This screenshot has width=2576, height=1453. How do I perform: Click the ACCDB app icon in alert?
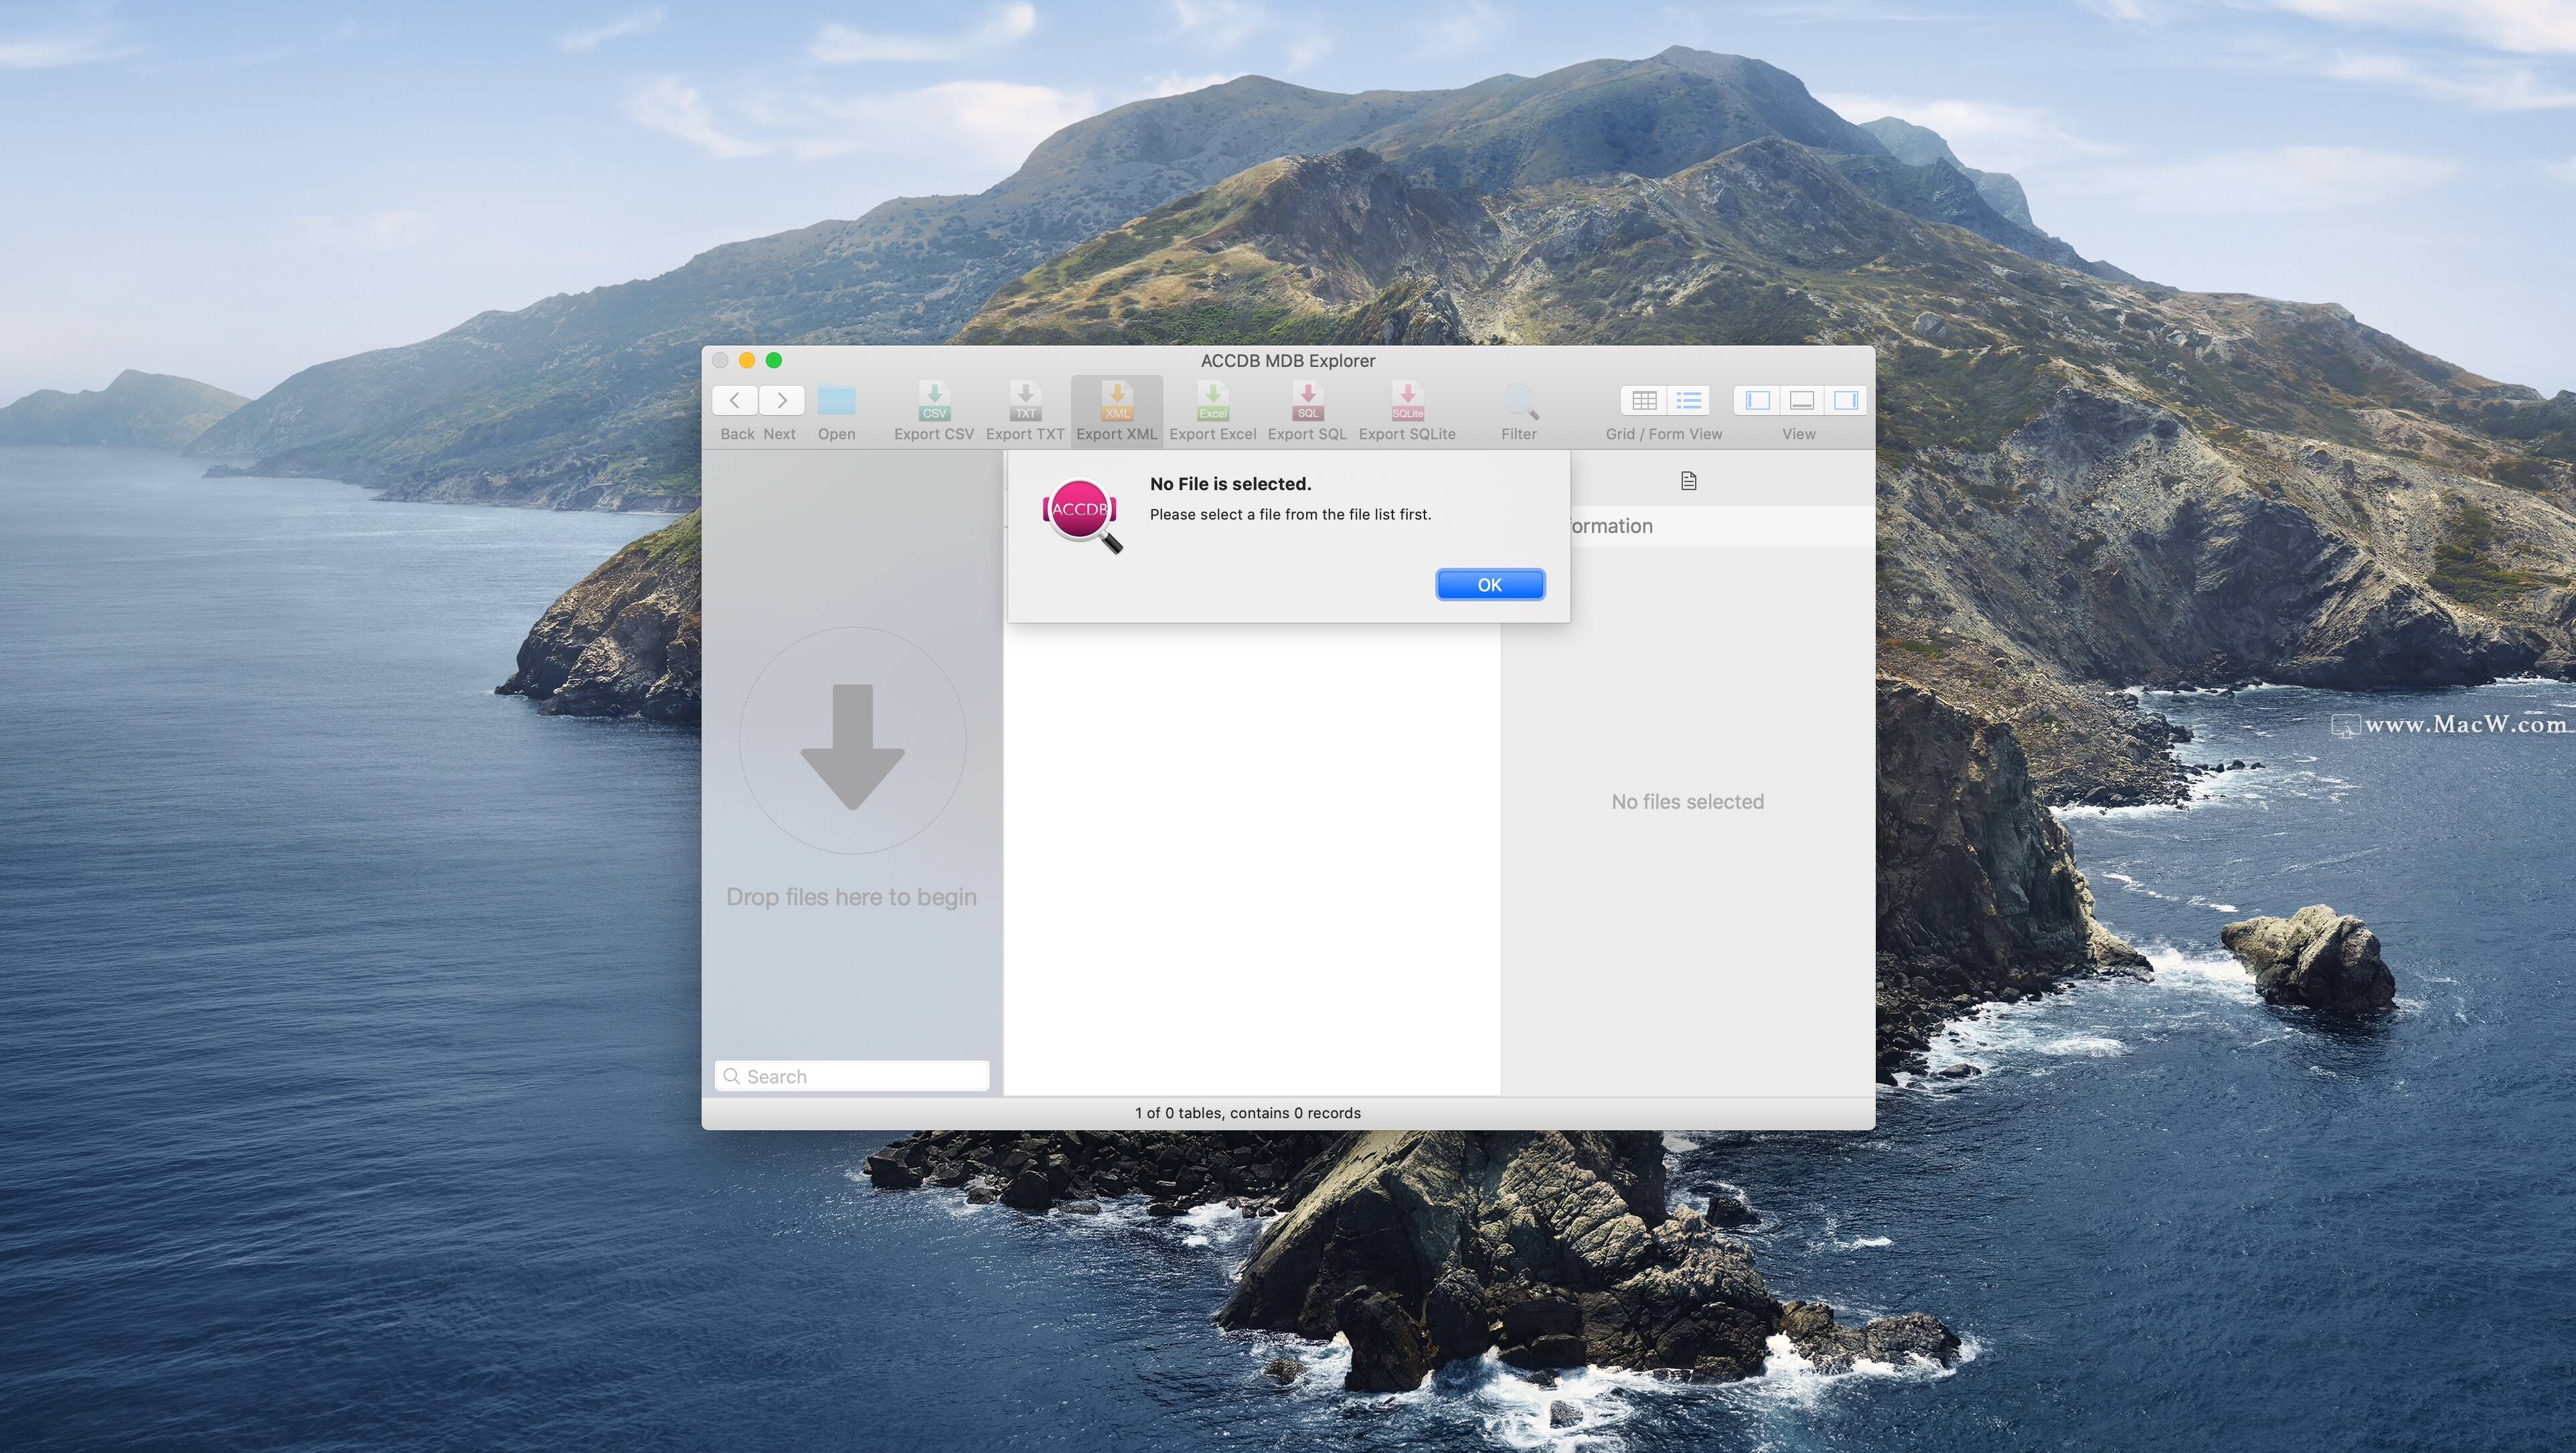pyautogui.click(x=1082, y=515)
